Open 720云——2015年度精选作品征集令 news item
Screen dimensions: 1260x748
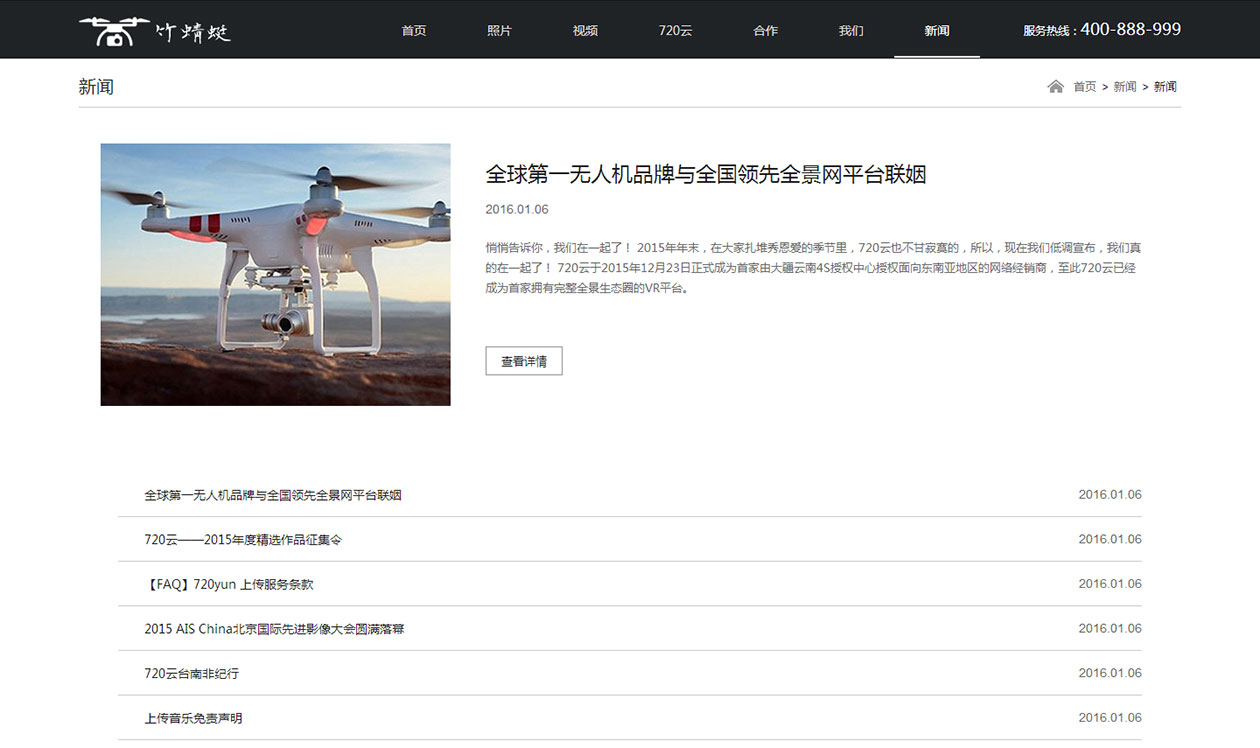click(243, 540)
